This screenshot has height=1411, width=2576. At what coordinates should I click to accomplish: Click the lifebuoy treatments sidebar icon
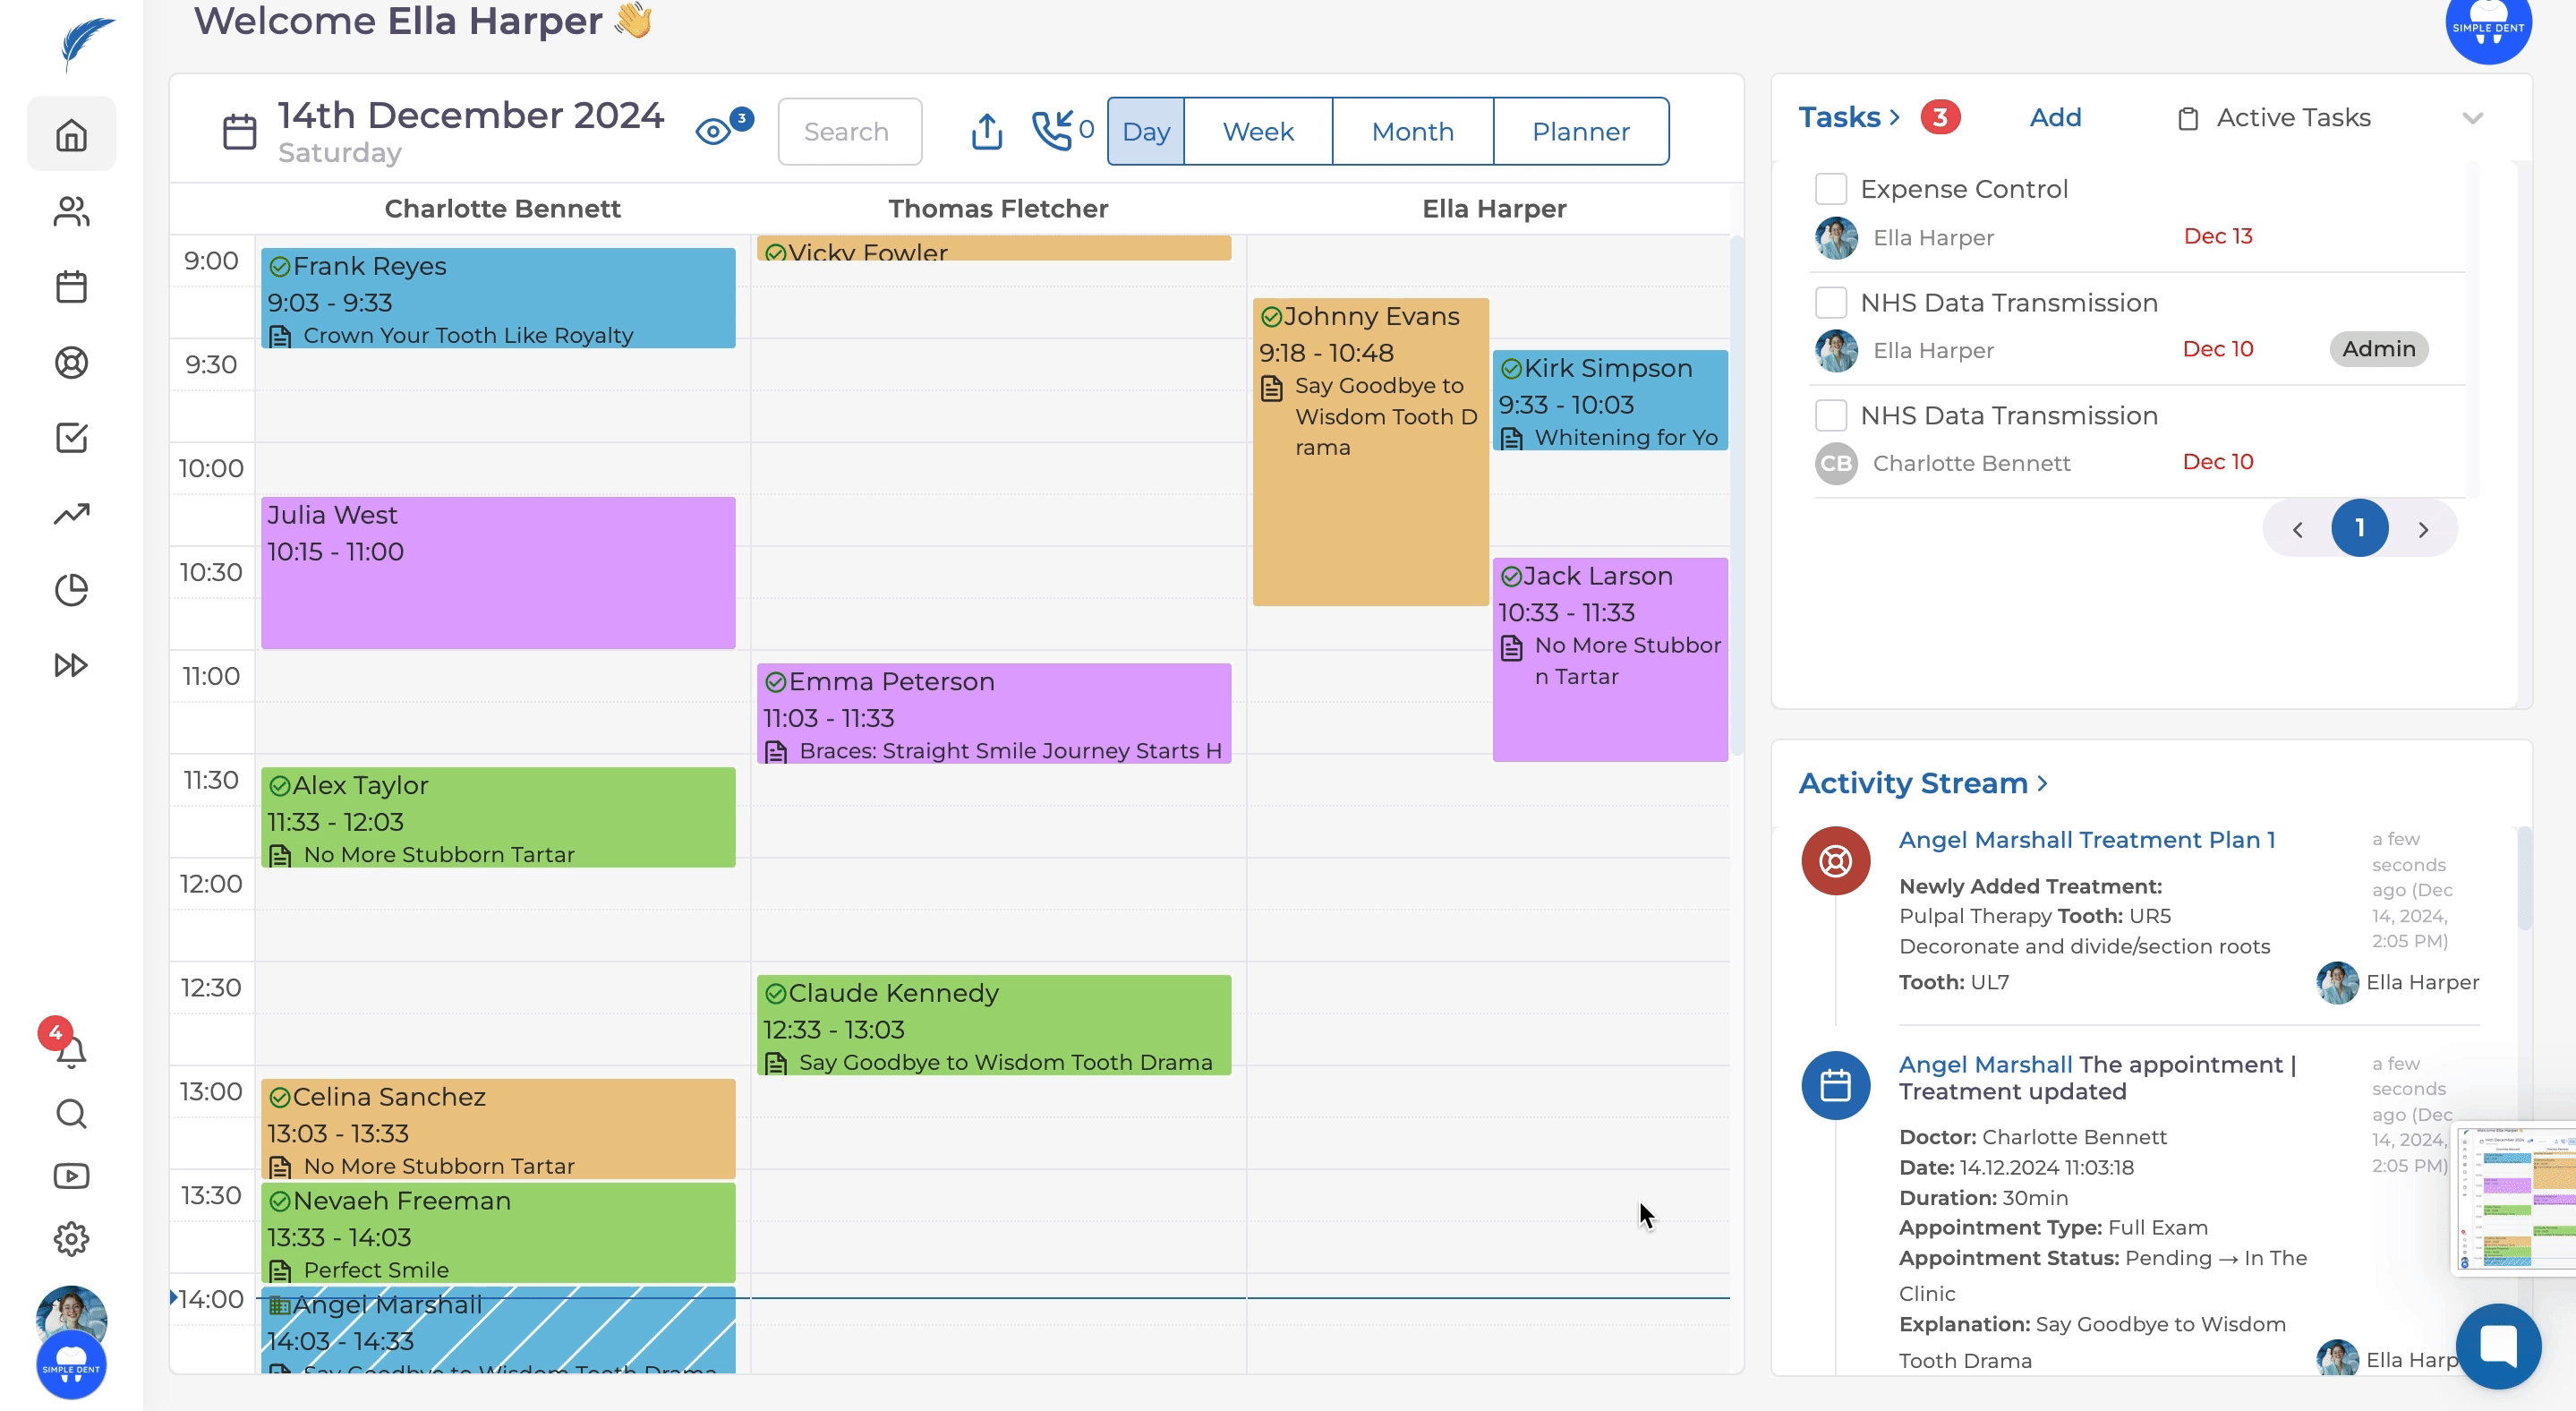tap(71, 362)
